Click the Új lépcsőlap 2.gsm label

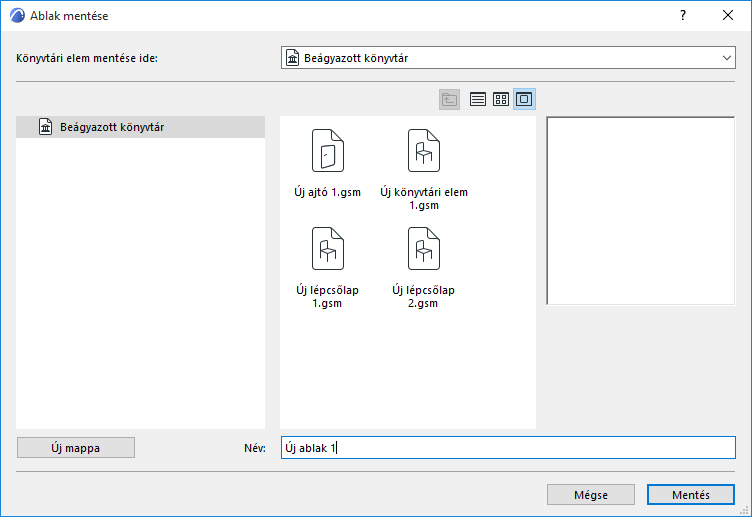coord(423,296)
